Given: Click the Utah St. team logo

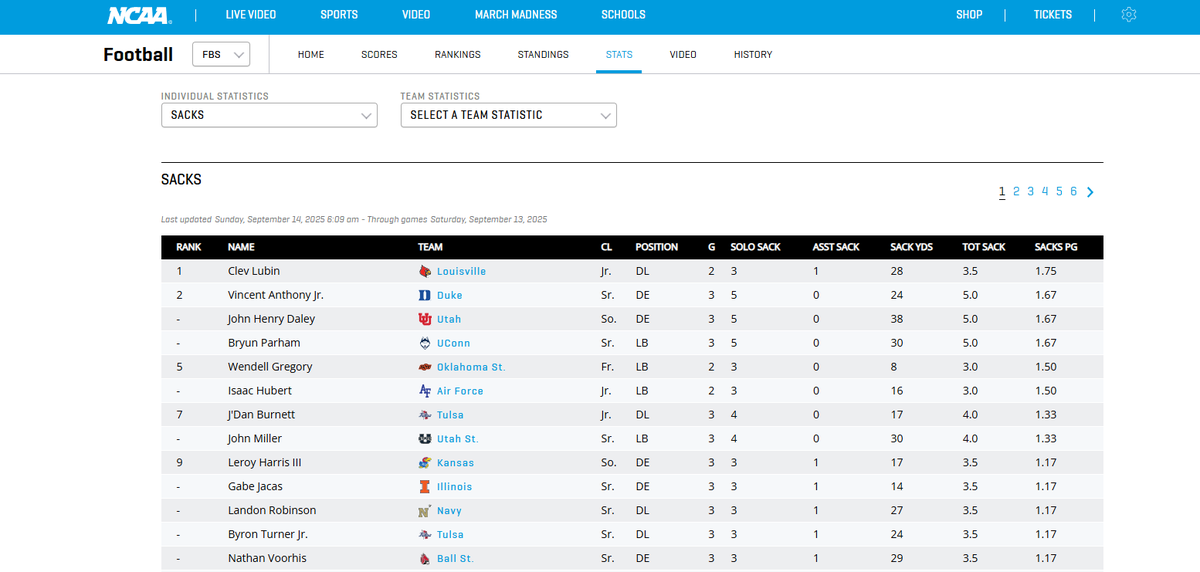Looking at the screenshot, I should point(425,439).
